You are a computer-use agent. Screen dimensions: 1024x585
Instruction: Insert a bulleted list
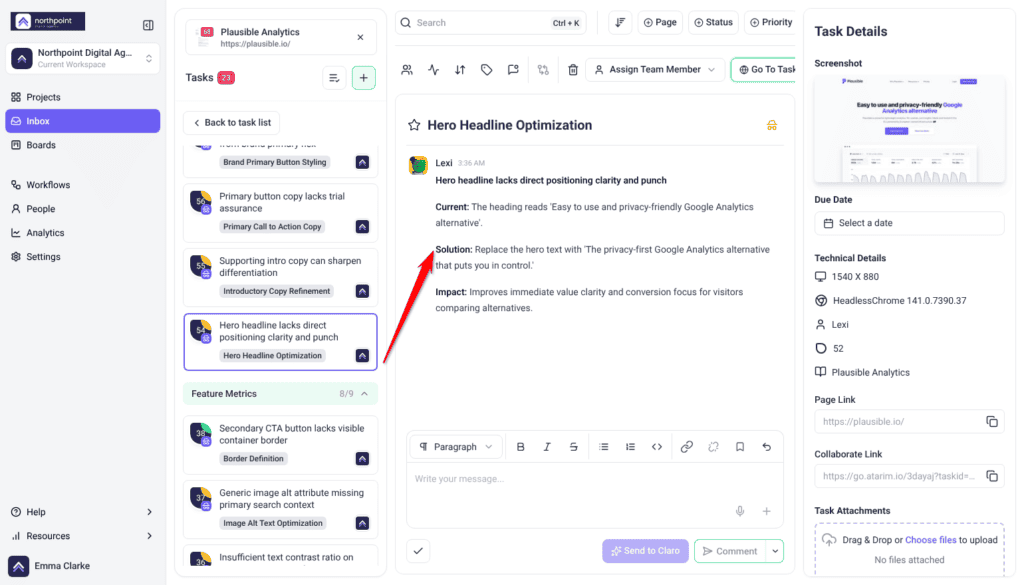[x=603, y=447]
